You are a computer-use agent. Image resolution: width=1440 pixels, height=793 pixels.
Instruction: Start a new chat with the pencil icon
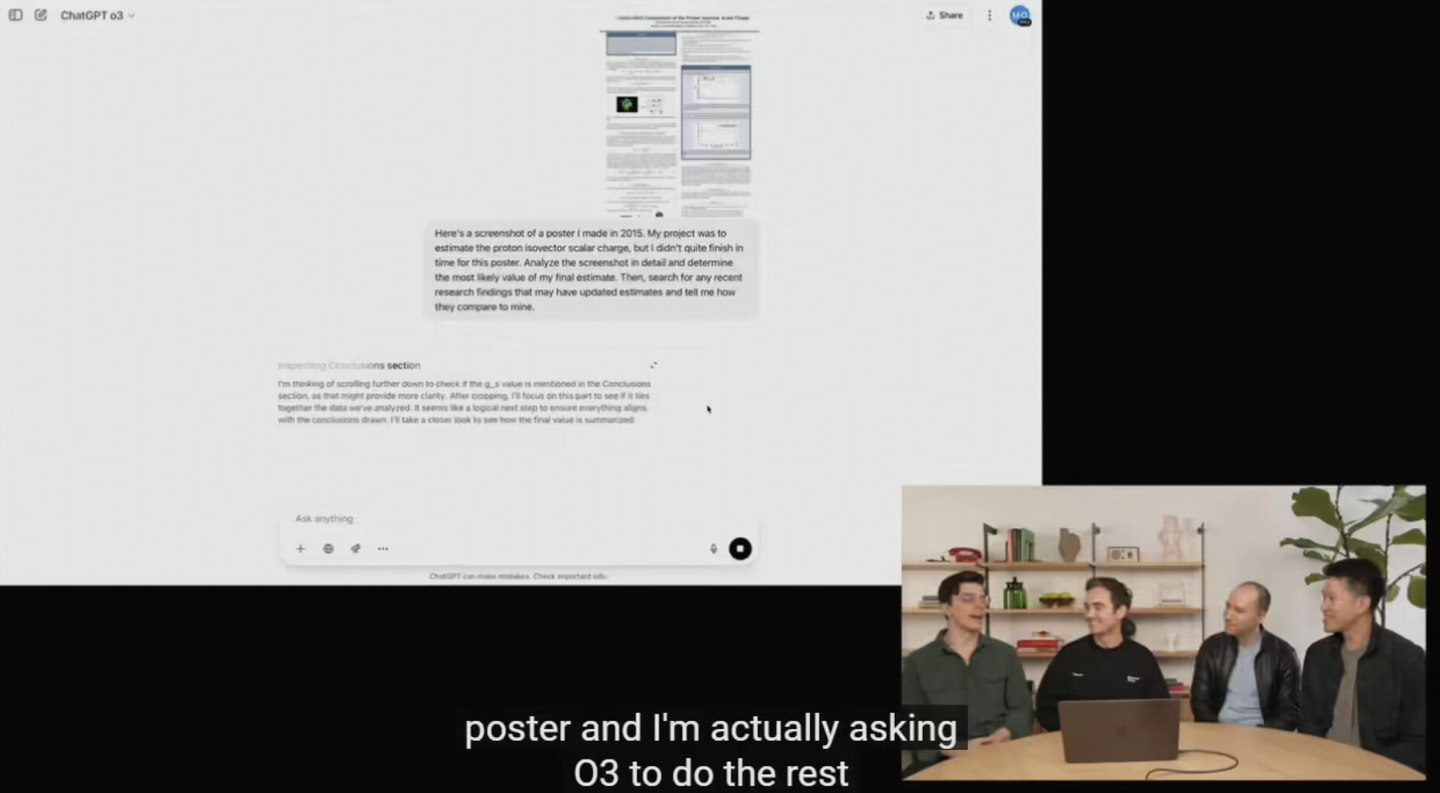tap(41, 15)
